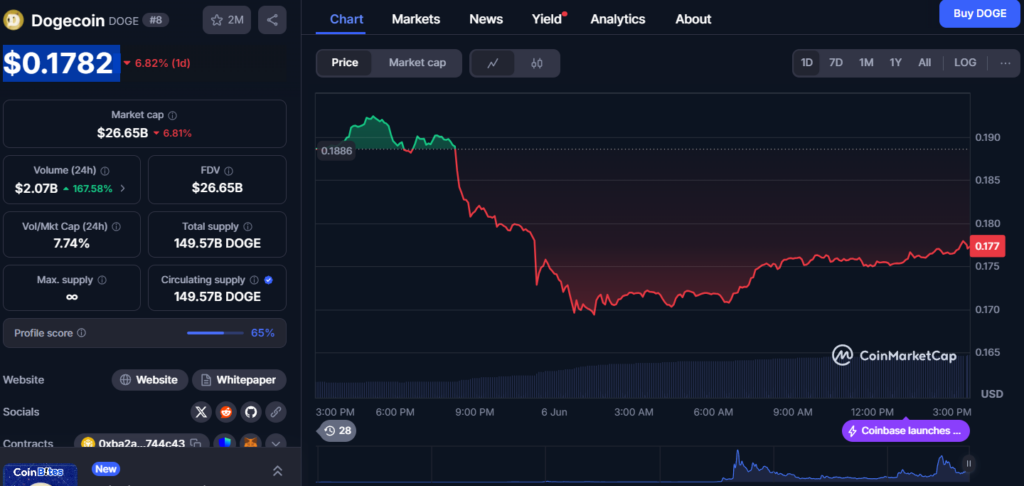Click the 65% profile score value

263,332
